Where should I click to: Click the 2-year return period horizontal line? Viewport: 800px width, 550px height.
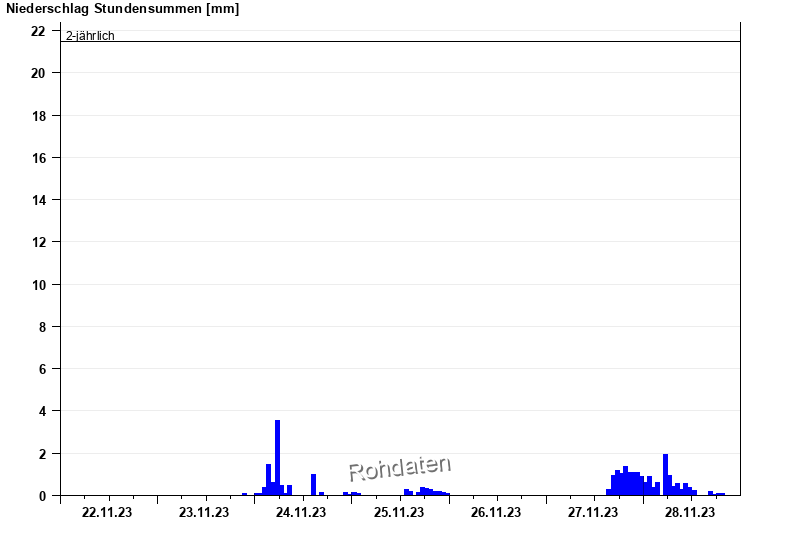pyautogui.click(x=400, y=42)
